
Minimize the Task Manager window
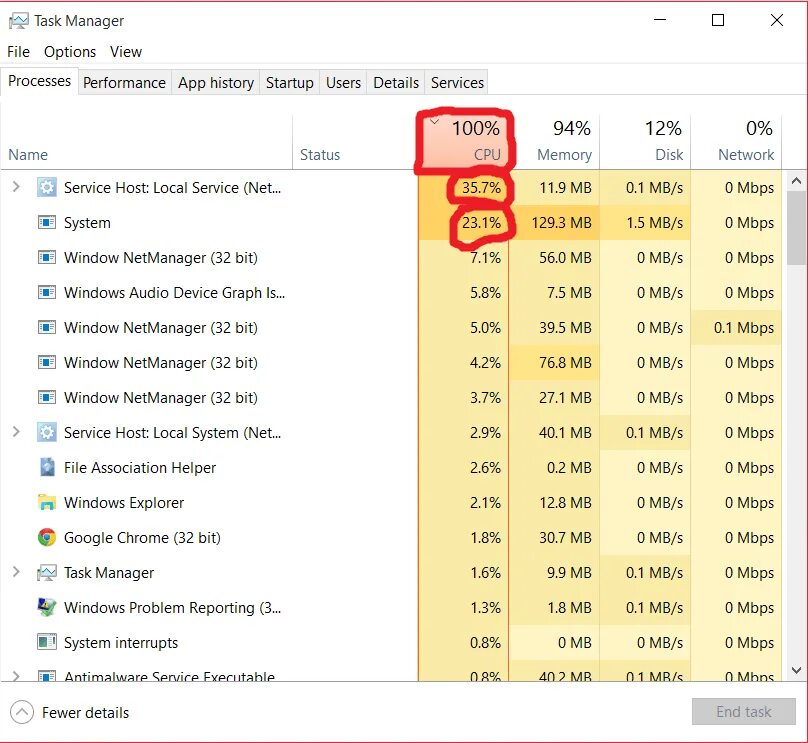[x=660, y=20]
